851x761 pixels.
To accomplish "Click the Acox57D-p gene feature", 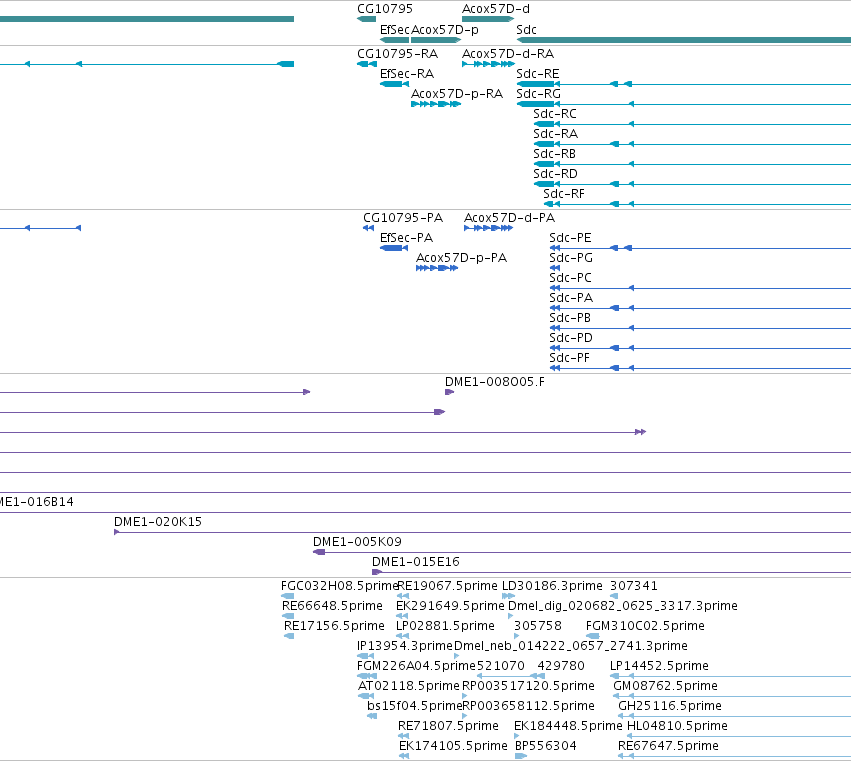I will coord(436,40).
